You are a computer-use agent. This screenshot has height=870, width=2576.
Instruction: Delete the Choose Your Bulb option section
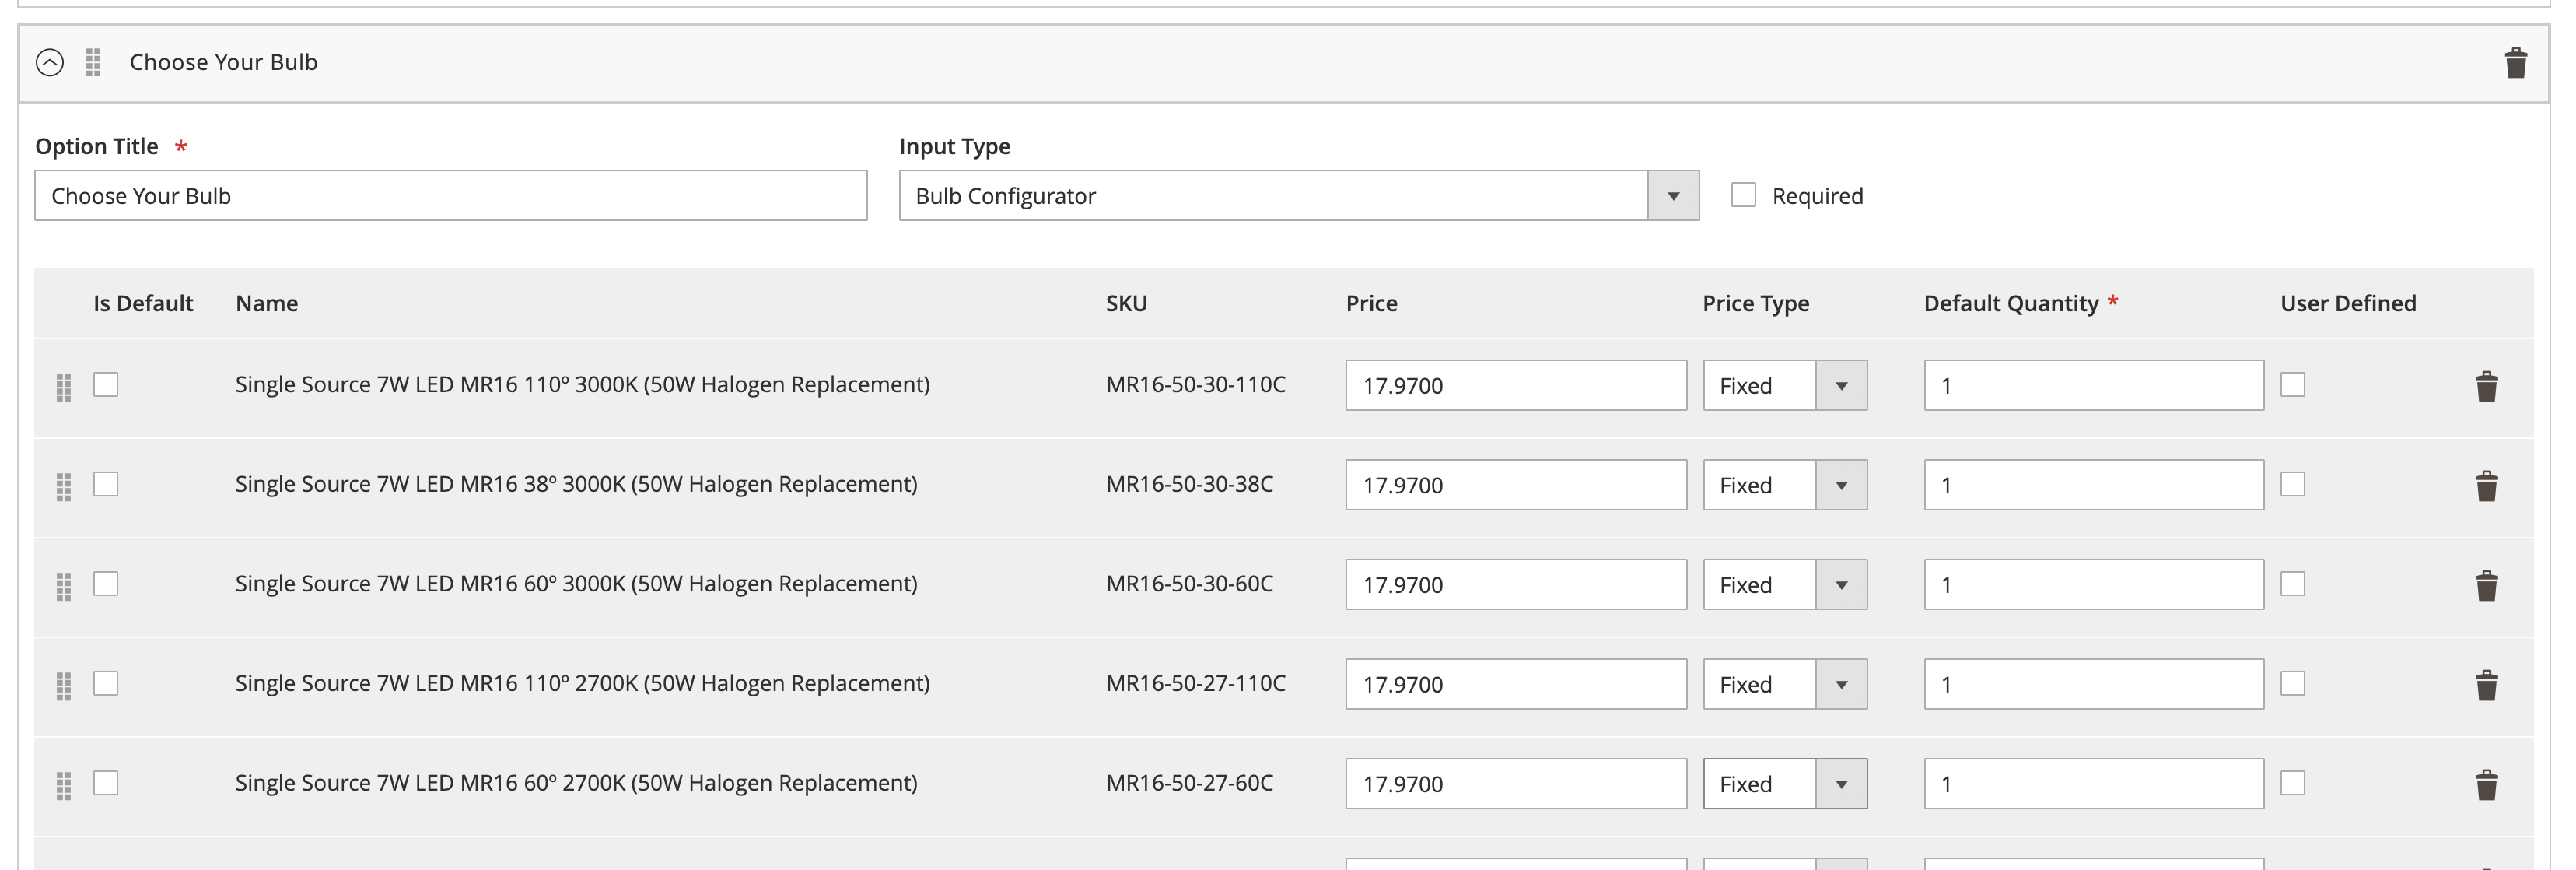[x=2516, y=63]
